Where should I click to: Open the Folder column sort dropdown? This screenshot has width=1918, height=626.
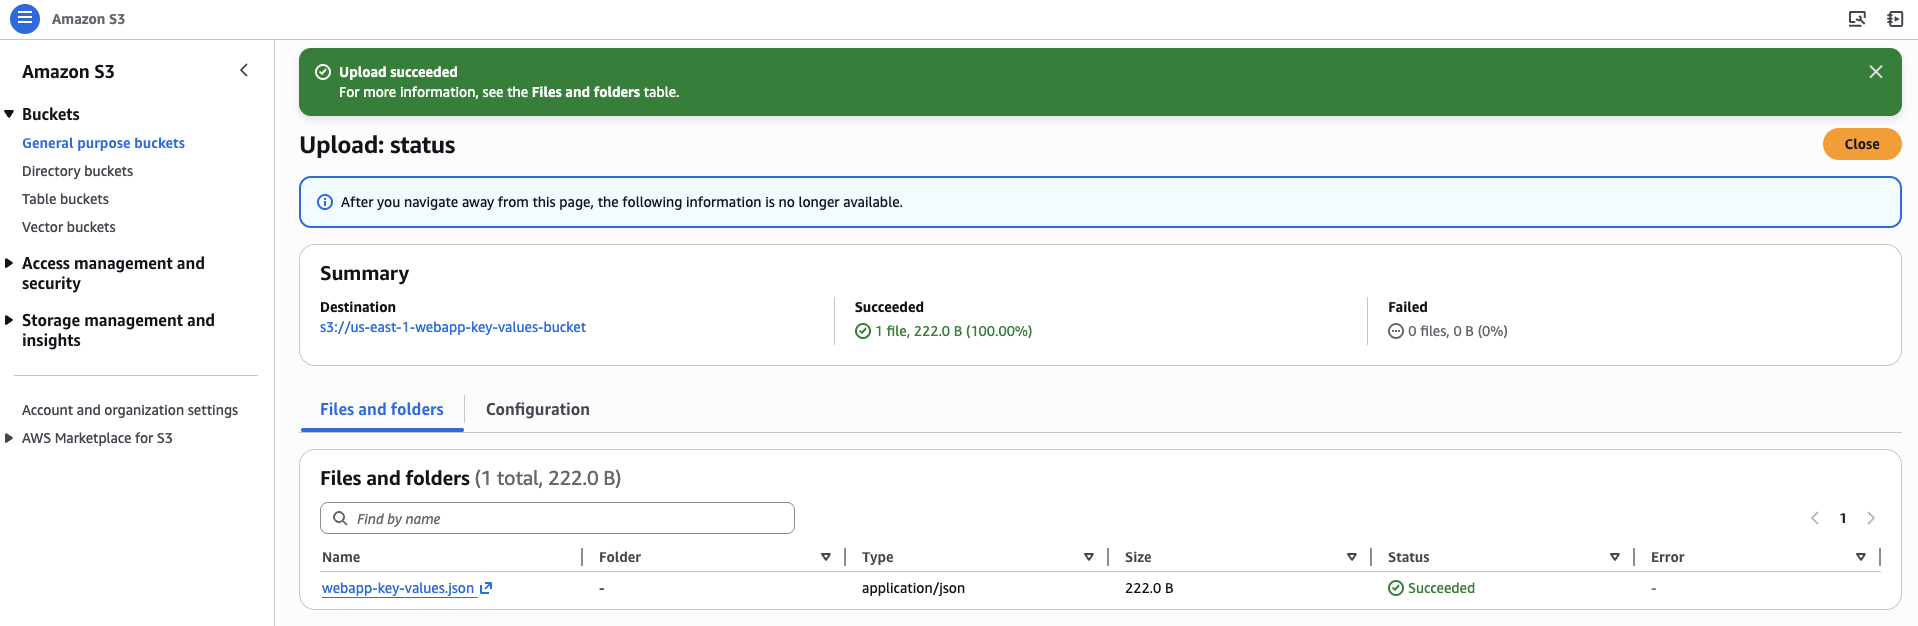point(825,557)
